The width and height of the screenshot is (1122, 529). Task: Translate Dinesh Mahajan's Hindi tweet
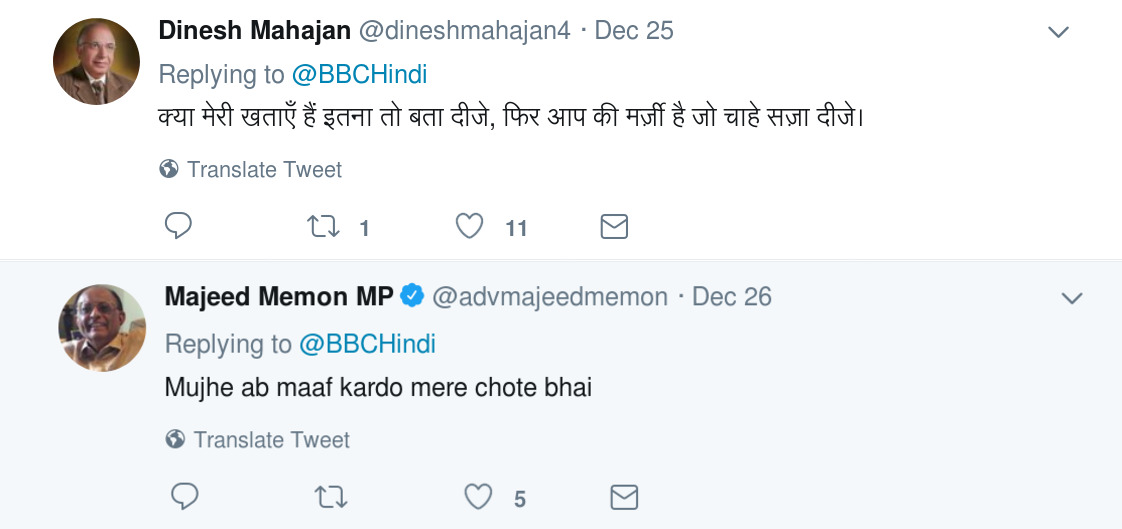(x=263, y=170)
